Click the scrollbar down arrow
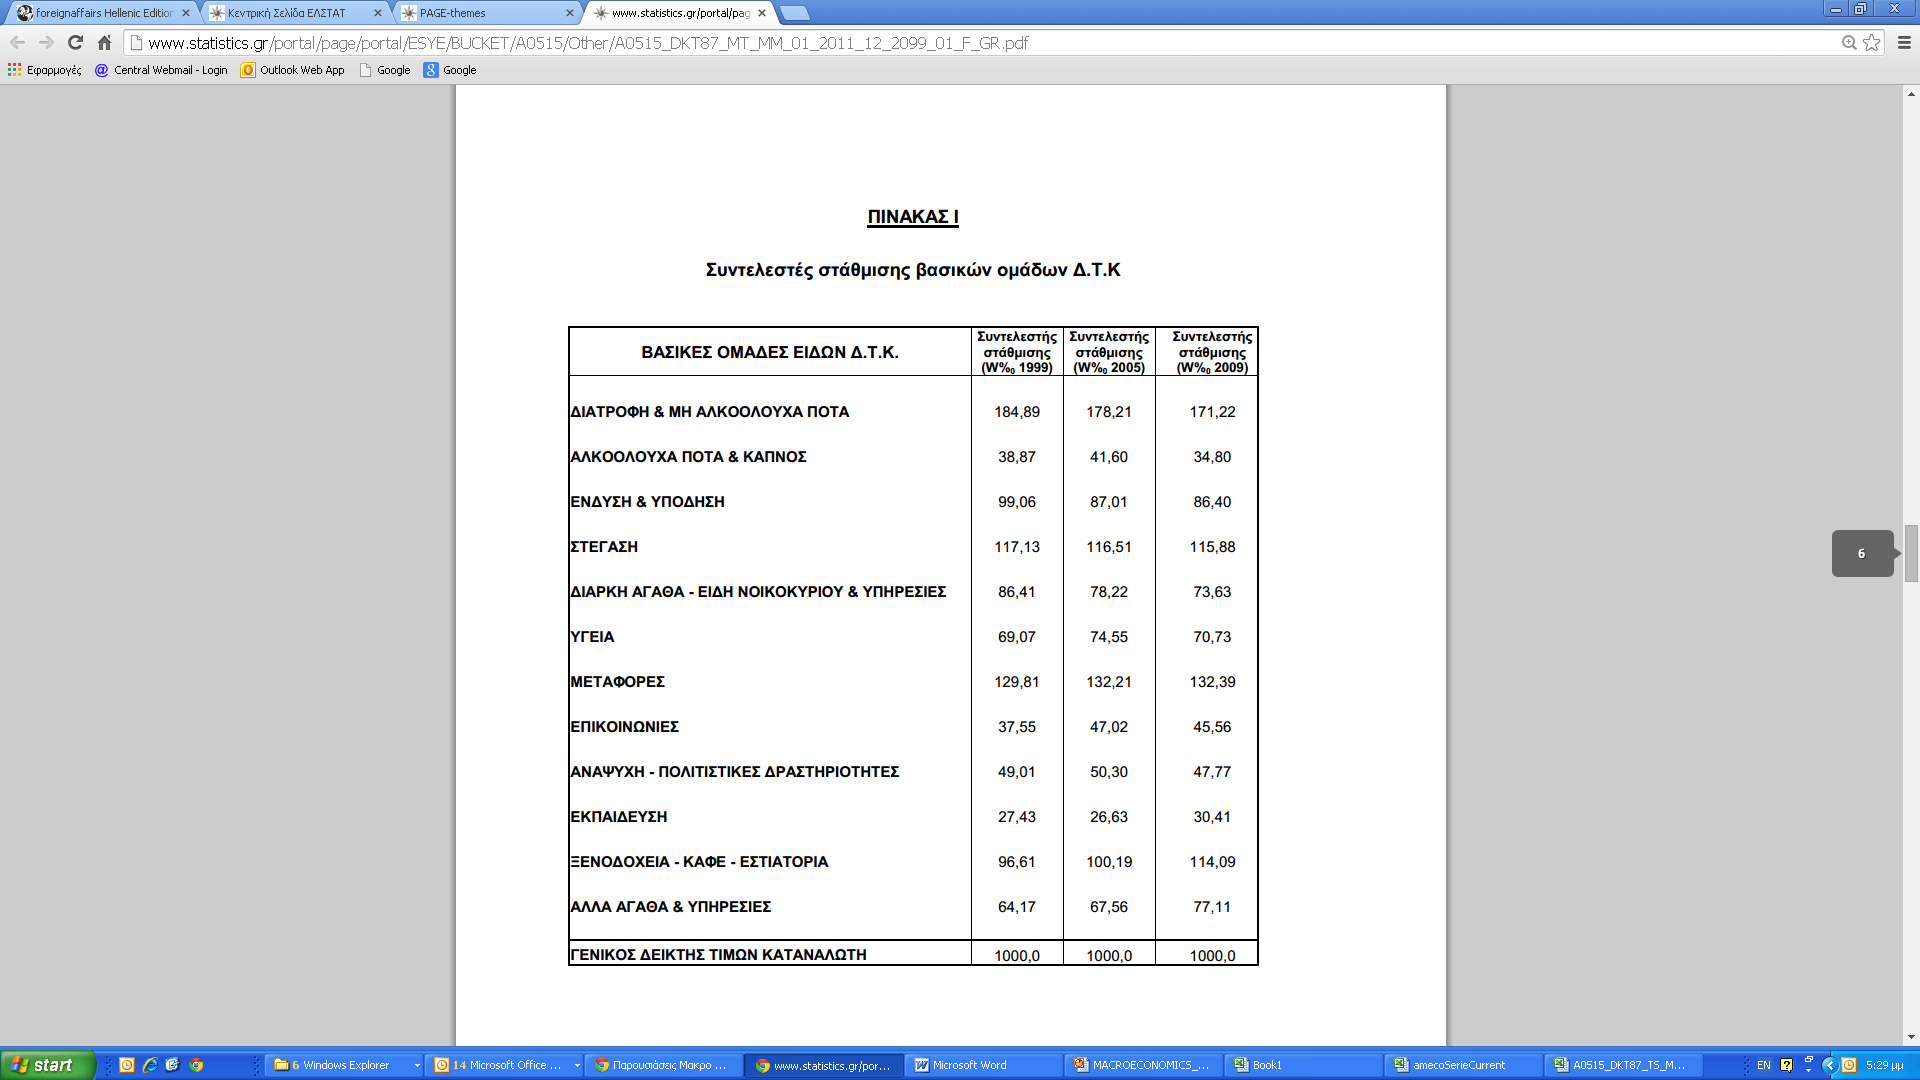 (1911, 1037)
